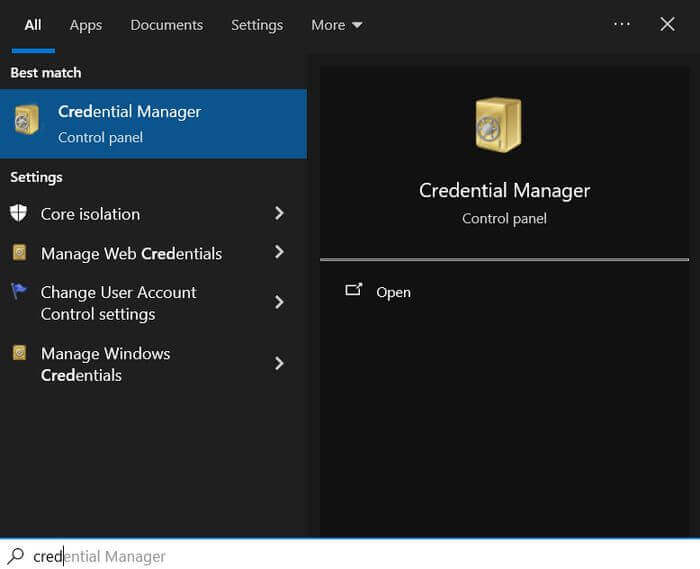The width and height of the screenshot is (700, 569).
Task: Click the Open link for Credential Manager
Action: point(393,292)
